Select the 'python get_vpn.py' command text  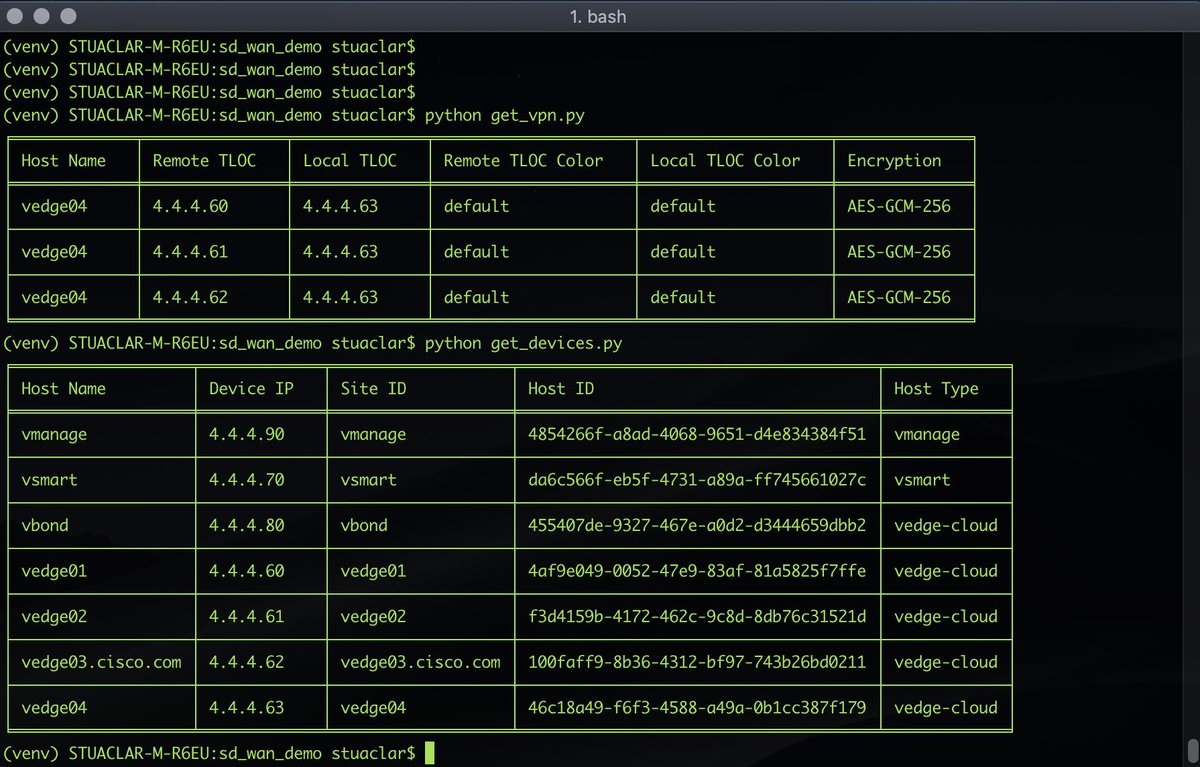(x=505, y=115)
